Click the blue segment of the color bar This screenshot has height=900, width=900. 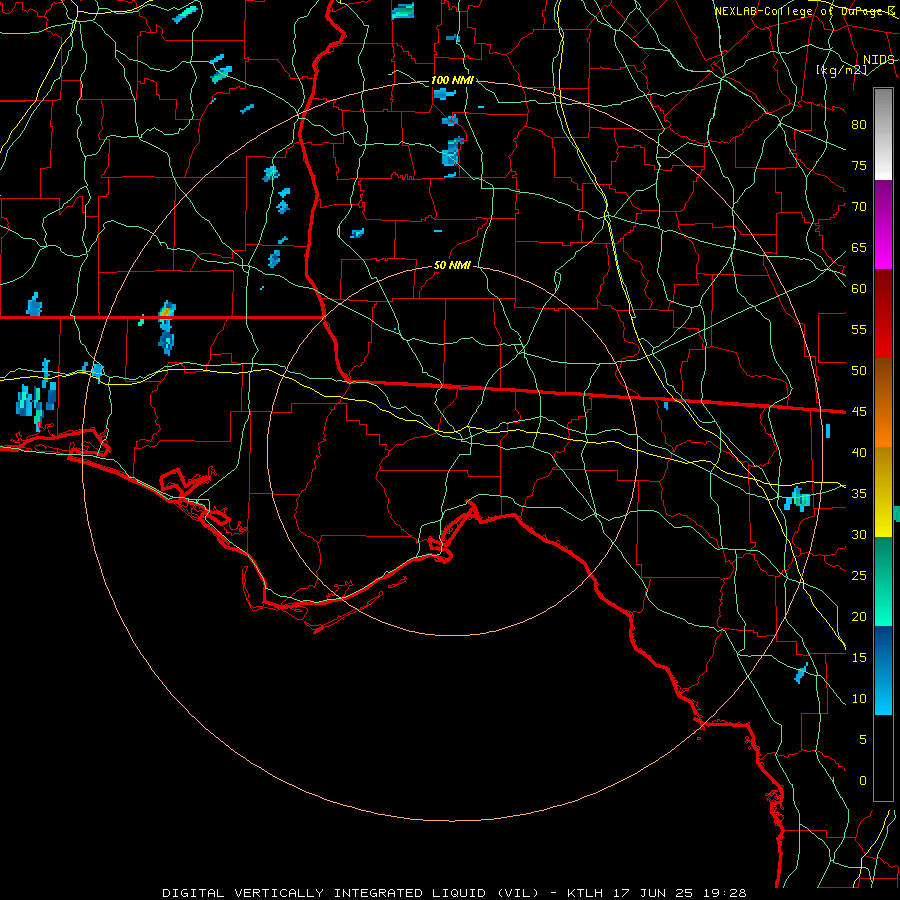click(883, 670)
